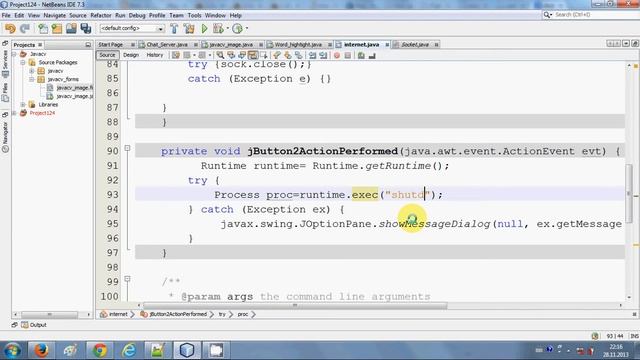Viewport: 640px width, 360px height.
Task: Toggle Bookmark in editor toolbar
Action: point(299,55)
